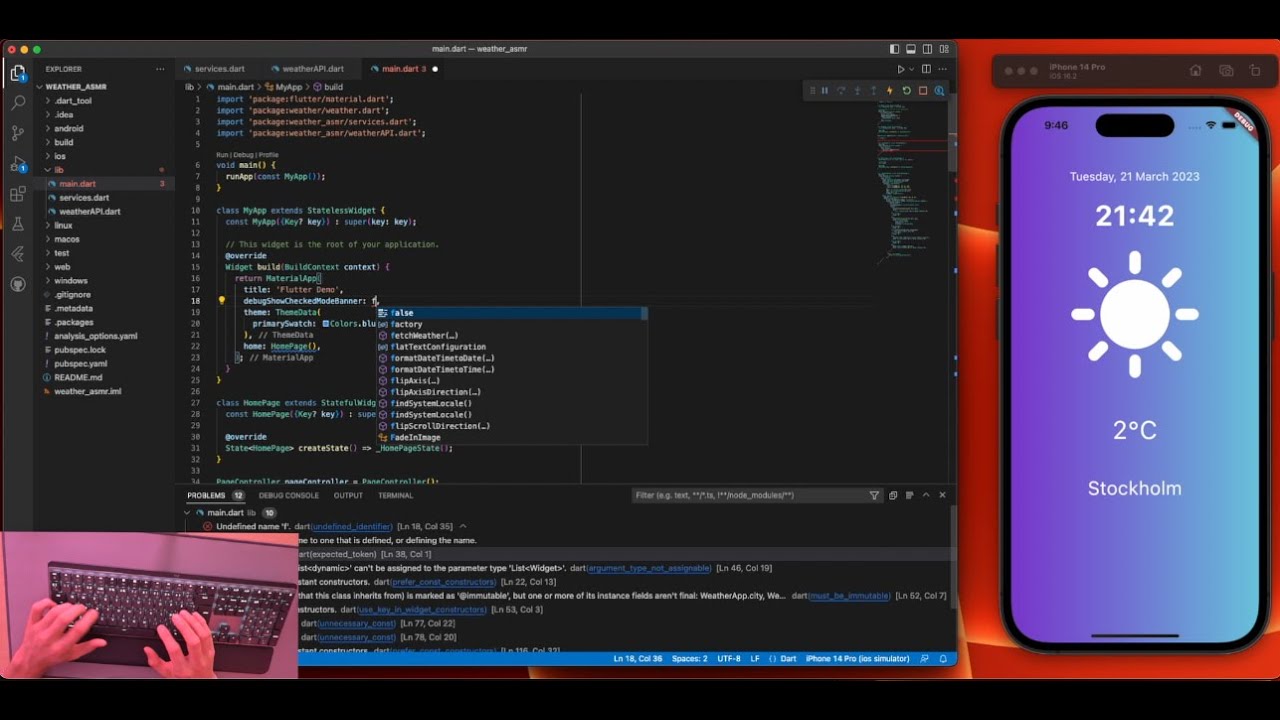The height and width of the screenshot is (720, 1280).
Task: Click the Step Over debug button
Action: pyautogui.click(x=841, y=91)
